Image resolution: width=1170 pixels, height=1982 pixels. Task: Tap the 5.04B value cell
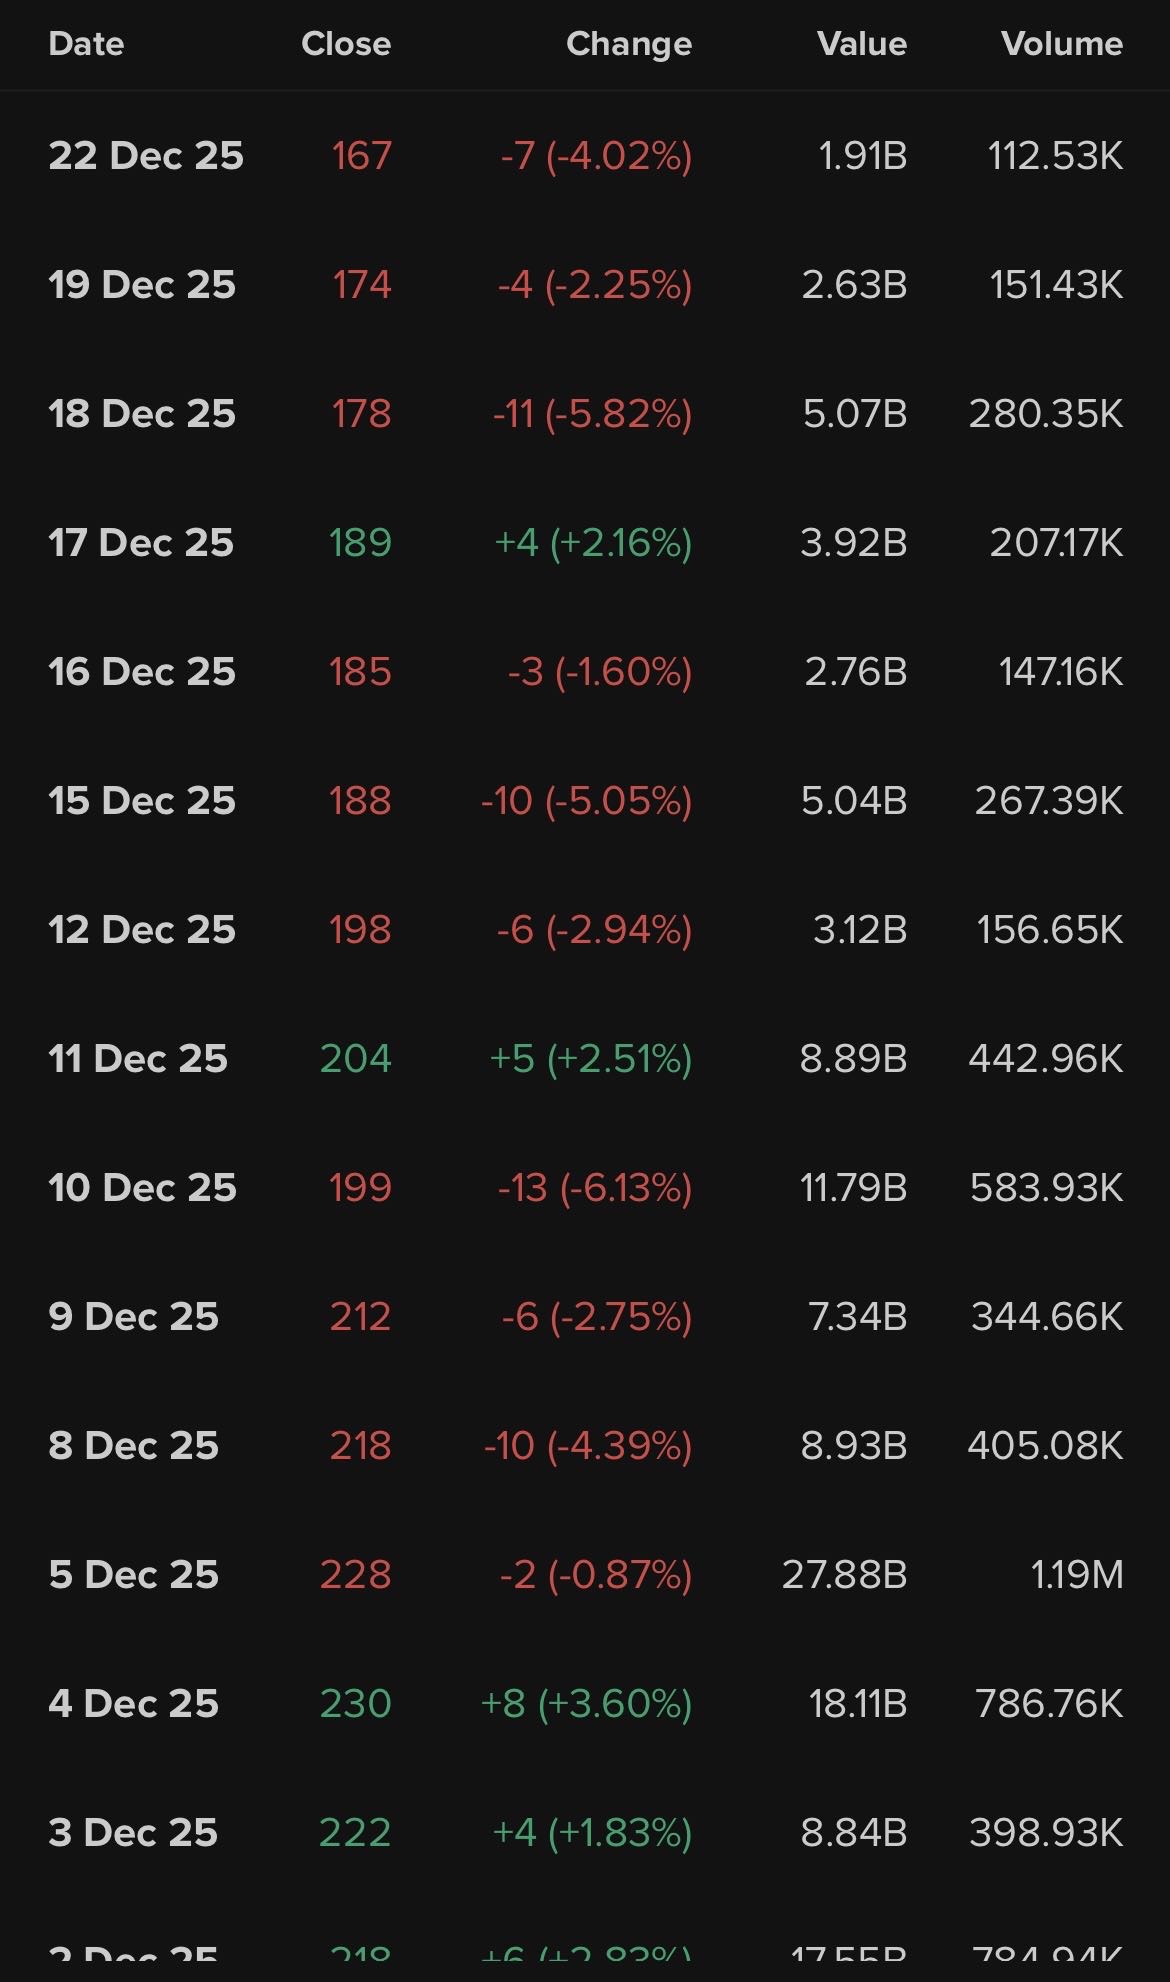click(x=854, y=801)
